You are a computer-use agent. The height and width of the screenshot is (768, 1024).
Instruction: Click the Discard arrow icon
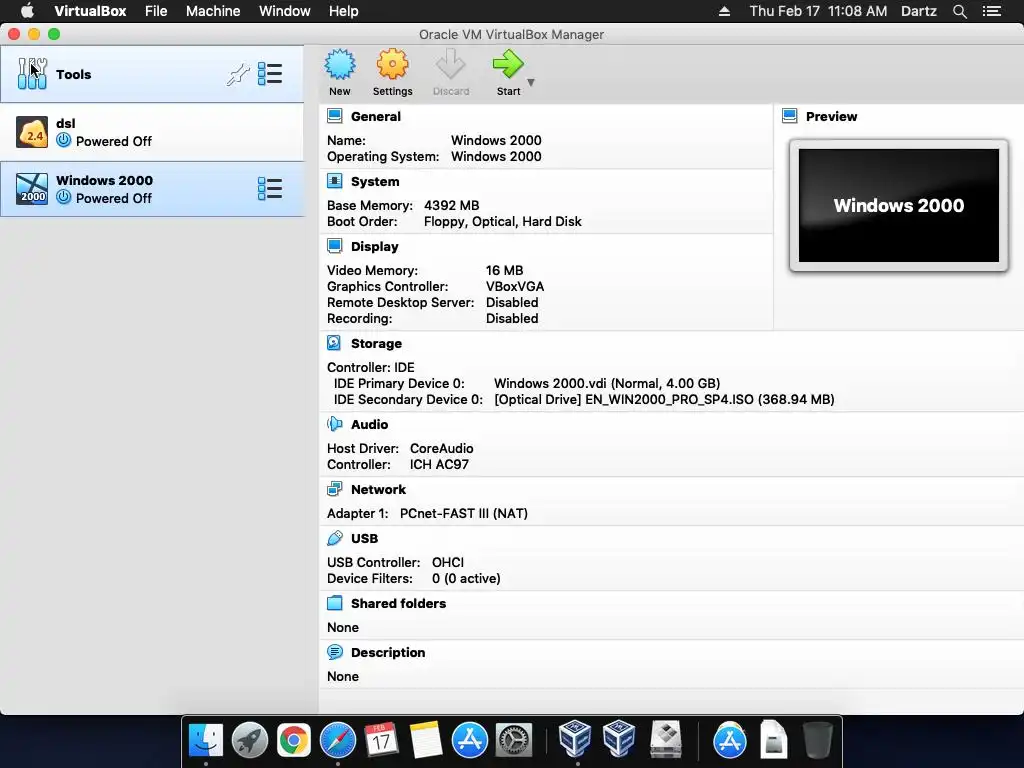point(451,65)
